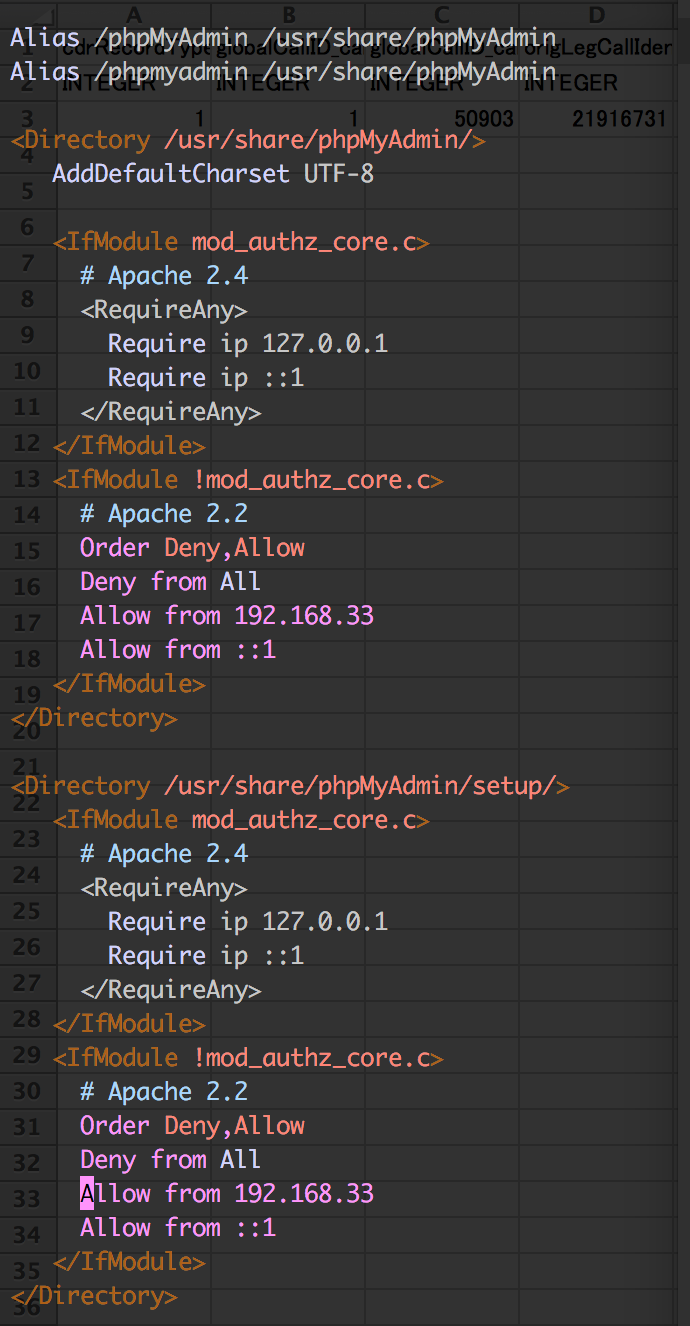The width and height of the screenshot is (690, 1326).
Task: Click the lowercase 'Alias /phpmyadmin' line
Action: (x=283, y=72)
